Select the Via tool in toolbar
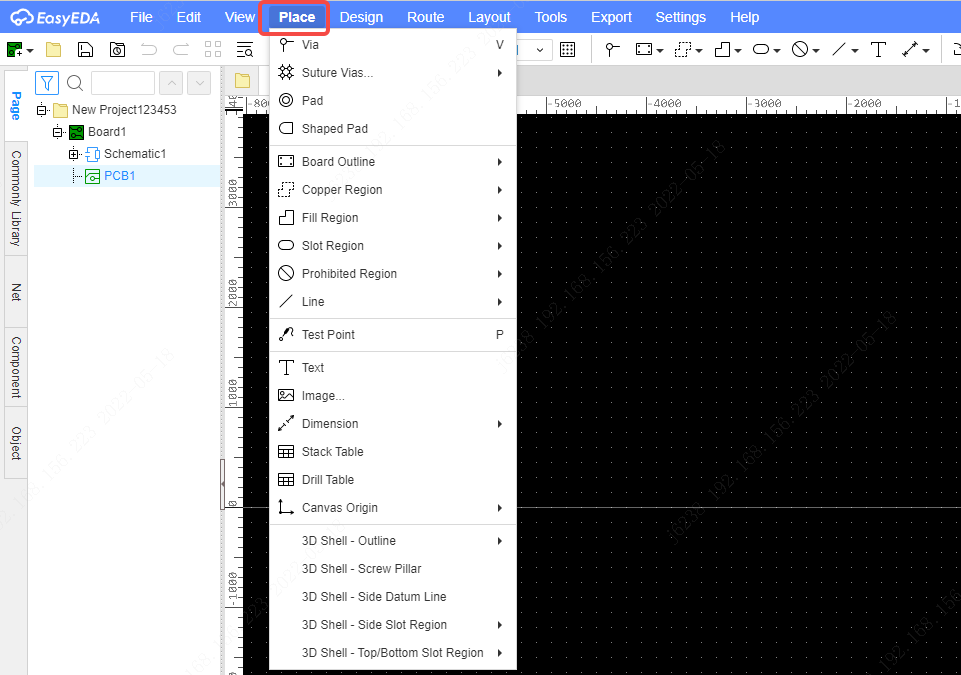 pos(612,50)
